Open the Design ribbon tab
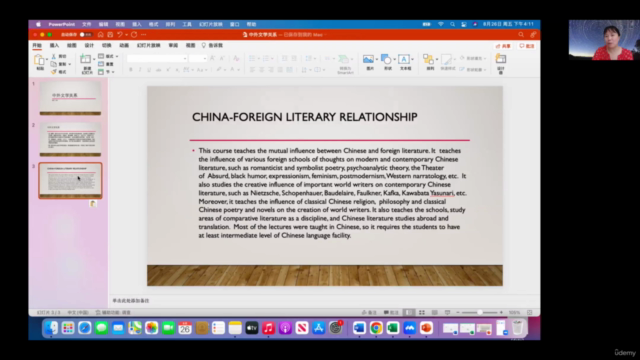Viewport: 640px width, 360px height. [x=89, y=45]
